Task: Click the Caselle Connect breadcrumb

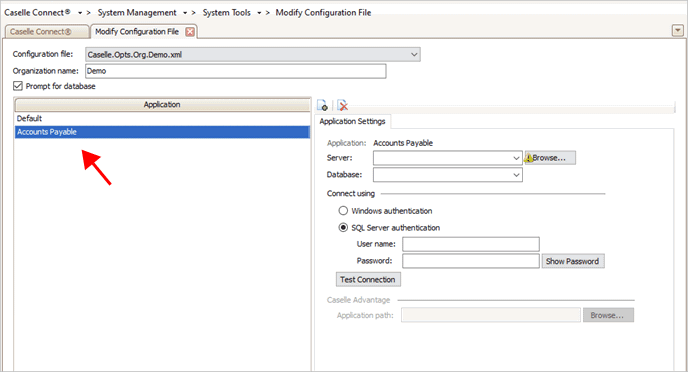Action: (x=37, y=13)
